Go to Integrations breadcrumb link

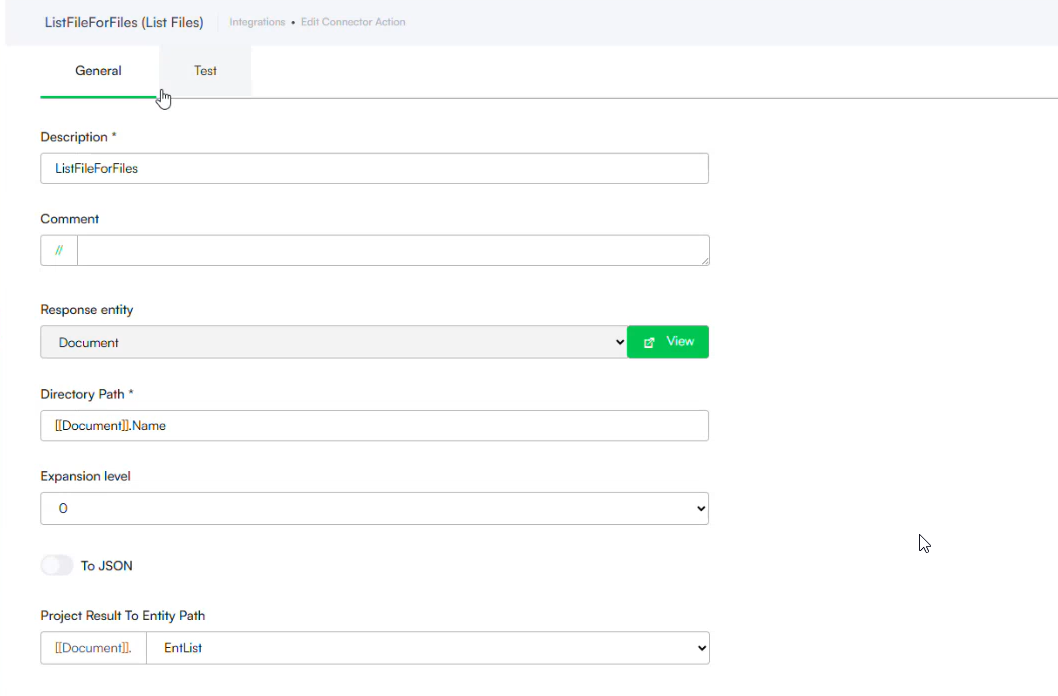[x=257, y=22]
